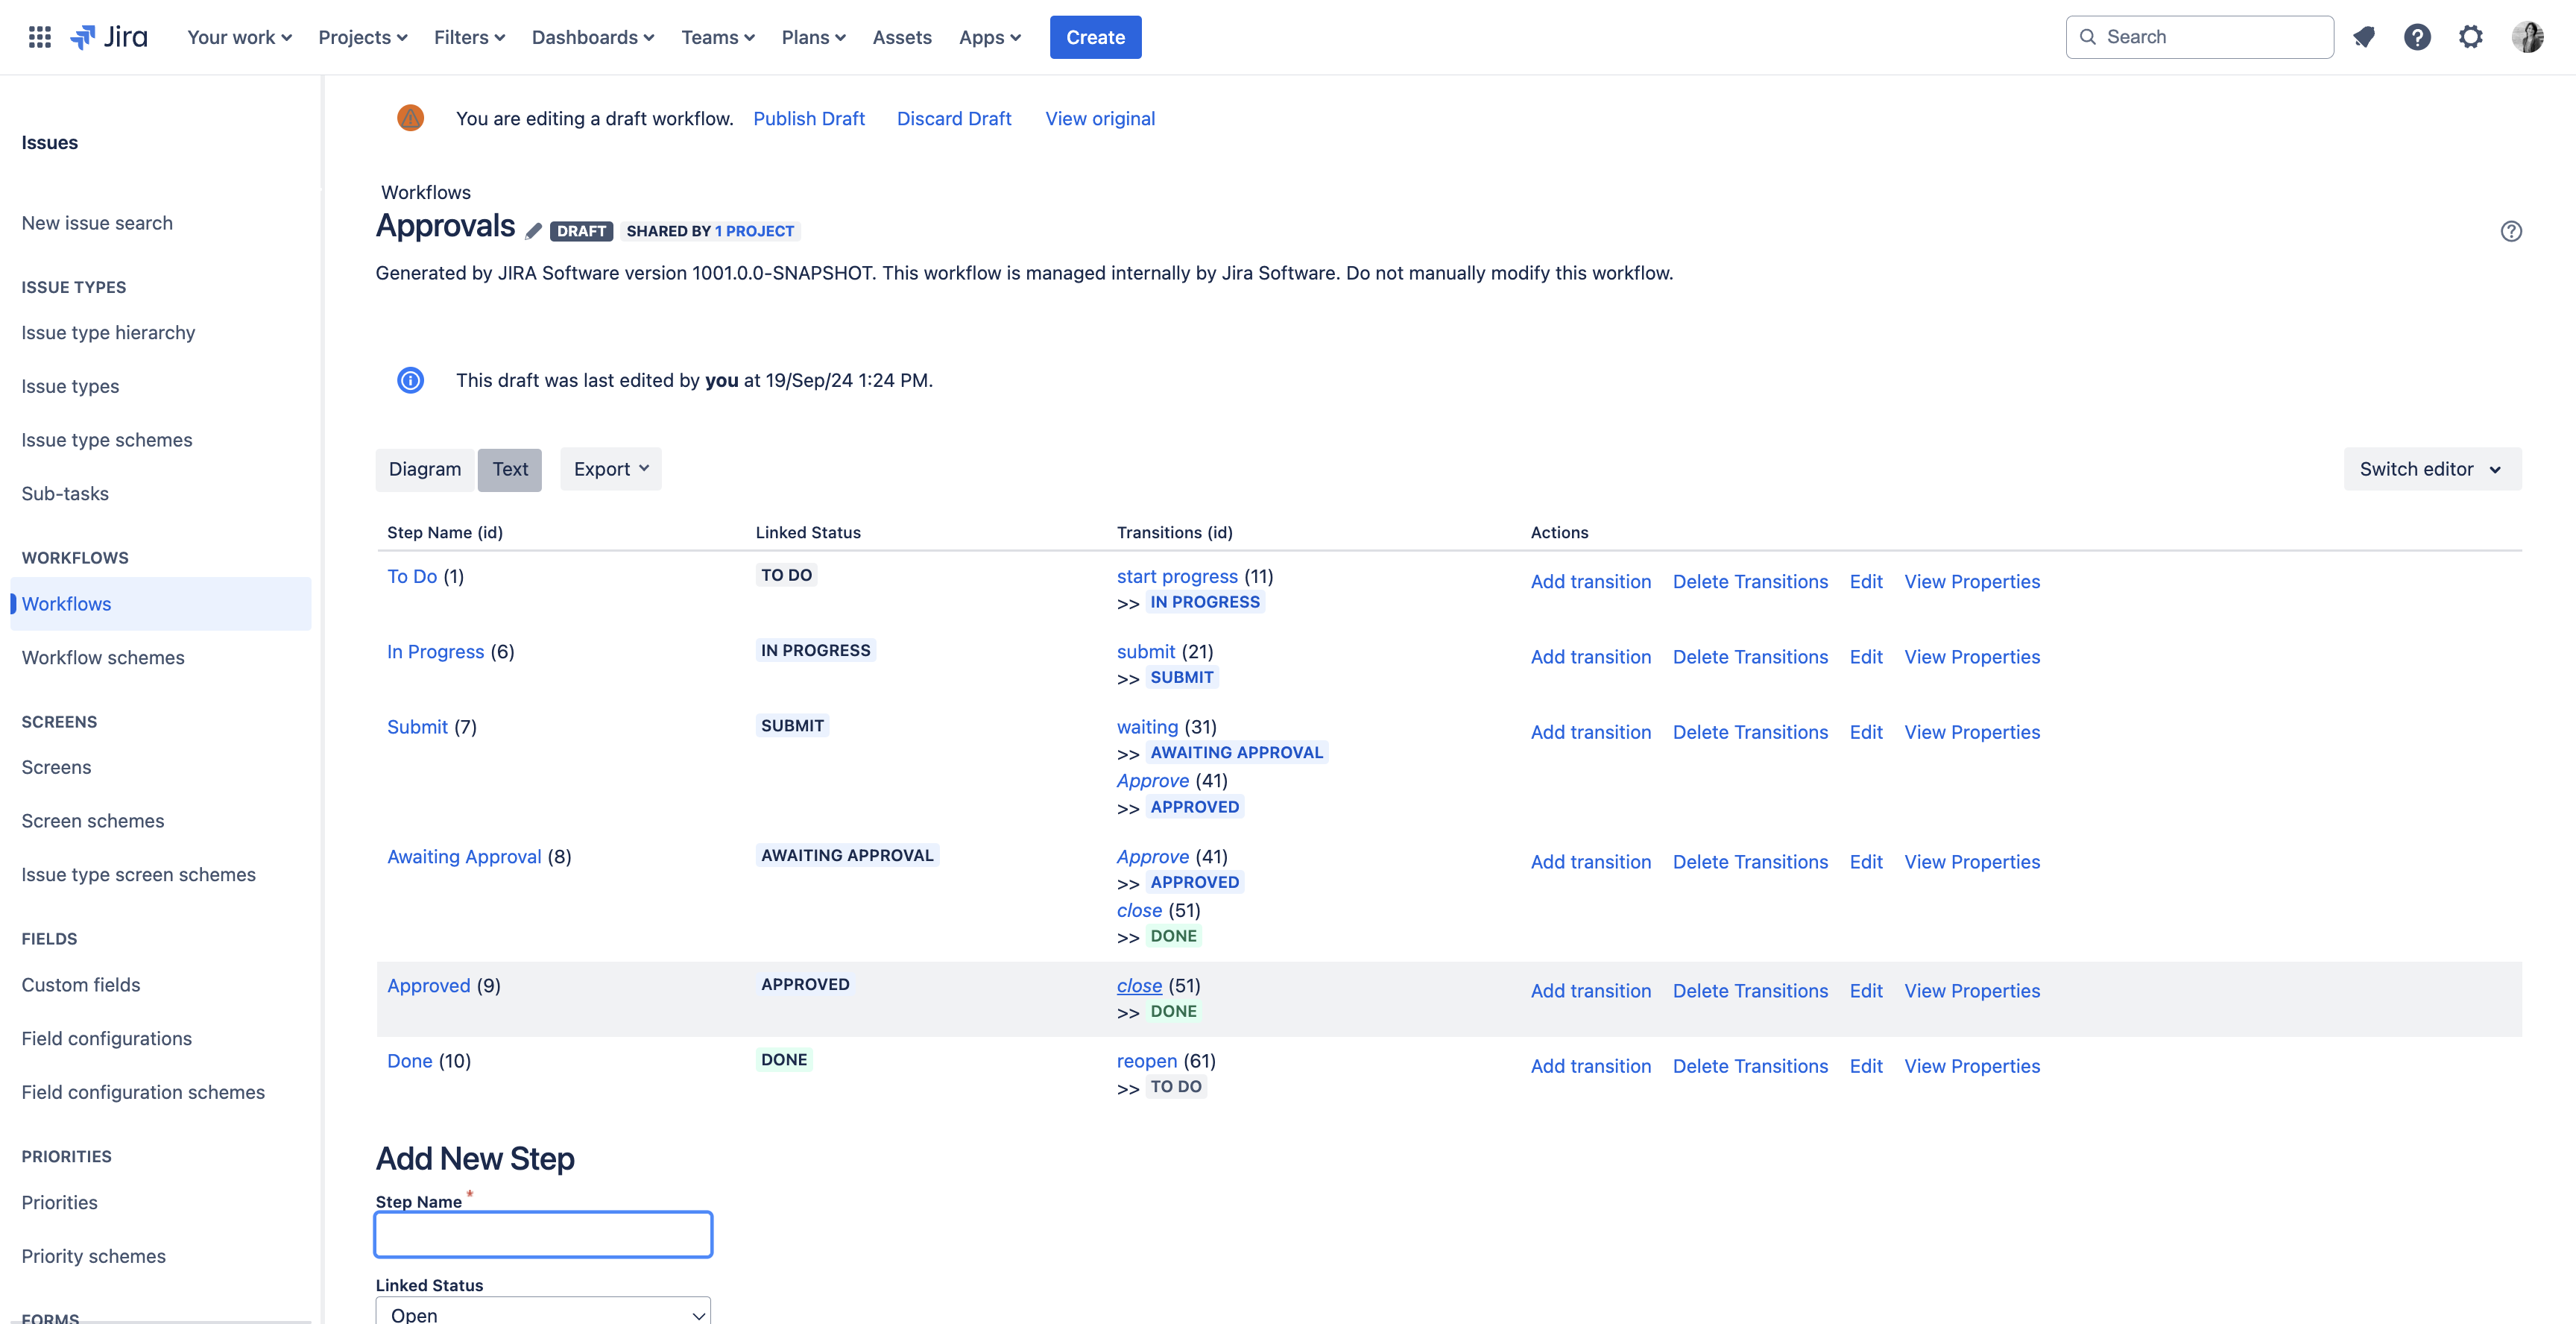Open the settings gear icon
Viewport: 2576px width, 1324px height.
pos(2471,37)
